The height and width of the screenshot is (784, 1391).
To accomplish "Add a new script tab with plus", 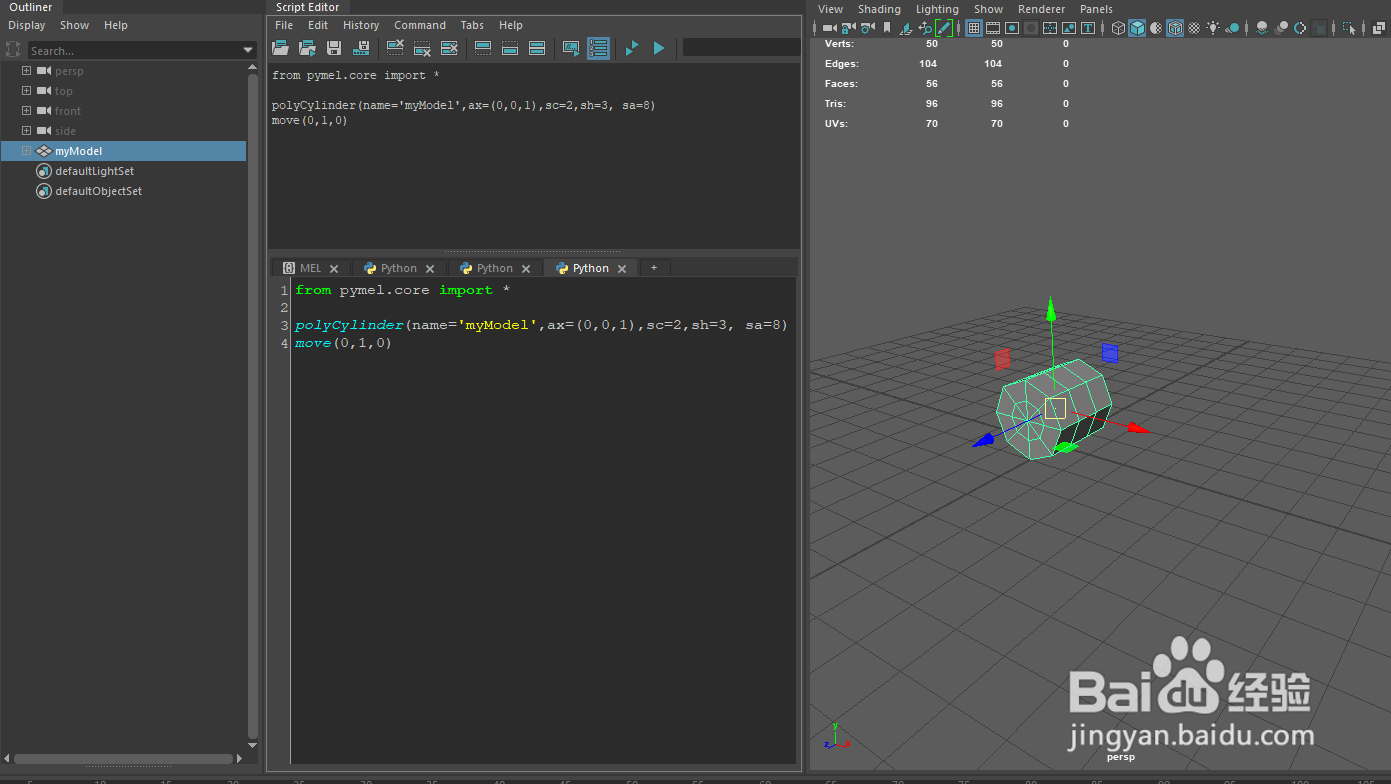I will (654, 268).
